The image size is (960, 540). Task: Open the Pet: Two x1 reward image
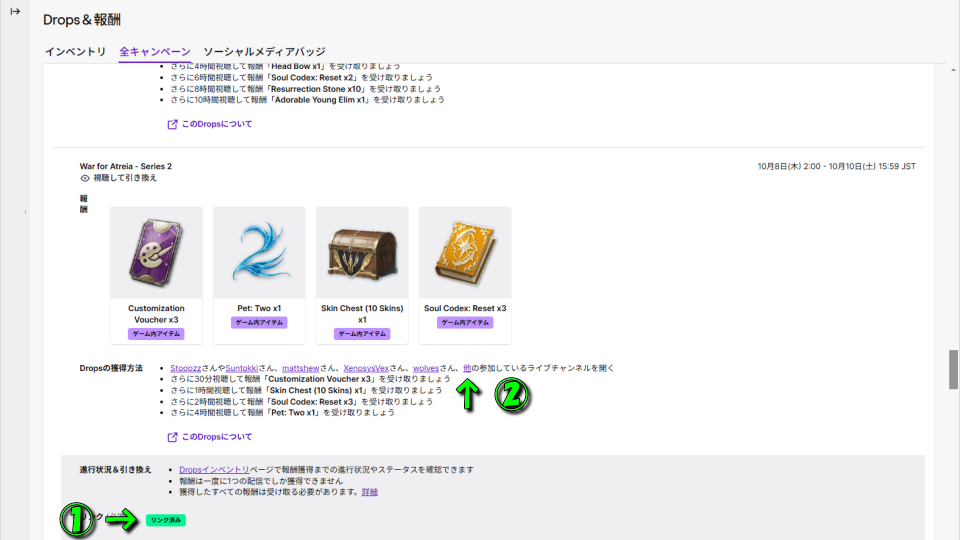259,252
